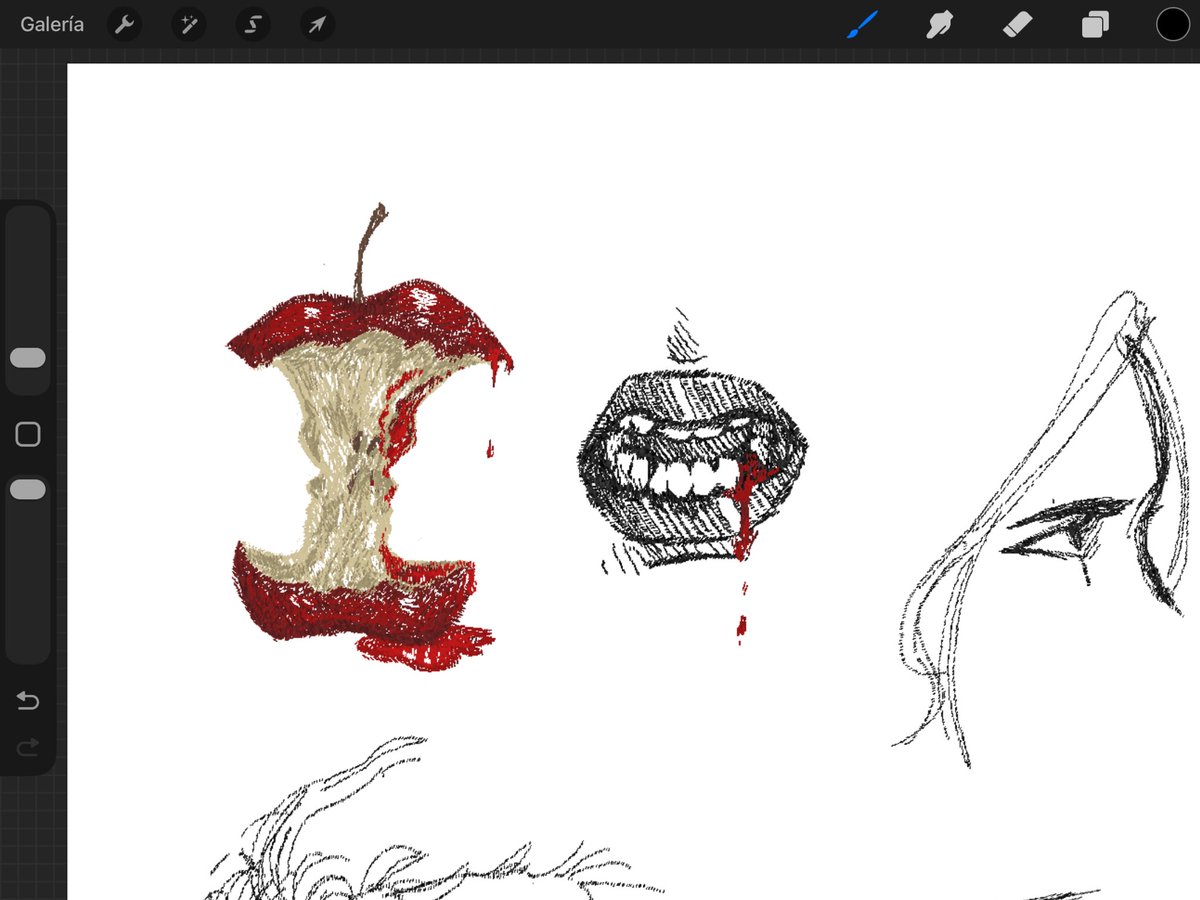Viewport: 1200px width, 900px height.
Task: Select the Smudge finger tool
Action: coord(939,24)
